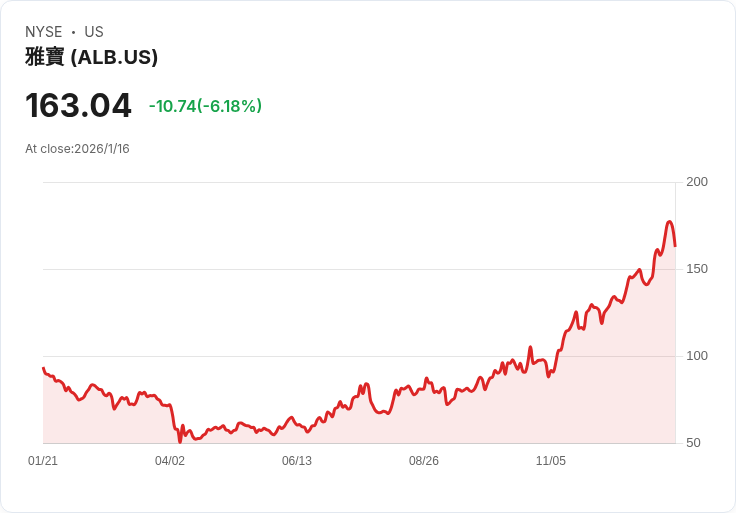The height and width of the screenshot is (513, 736).
Task: Open the 雅寶 (ALB.US) stock title
Action: (92, 58)
